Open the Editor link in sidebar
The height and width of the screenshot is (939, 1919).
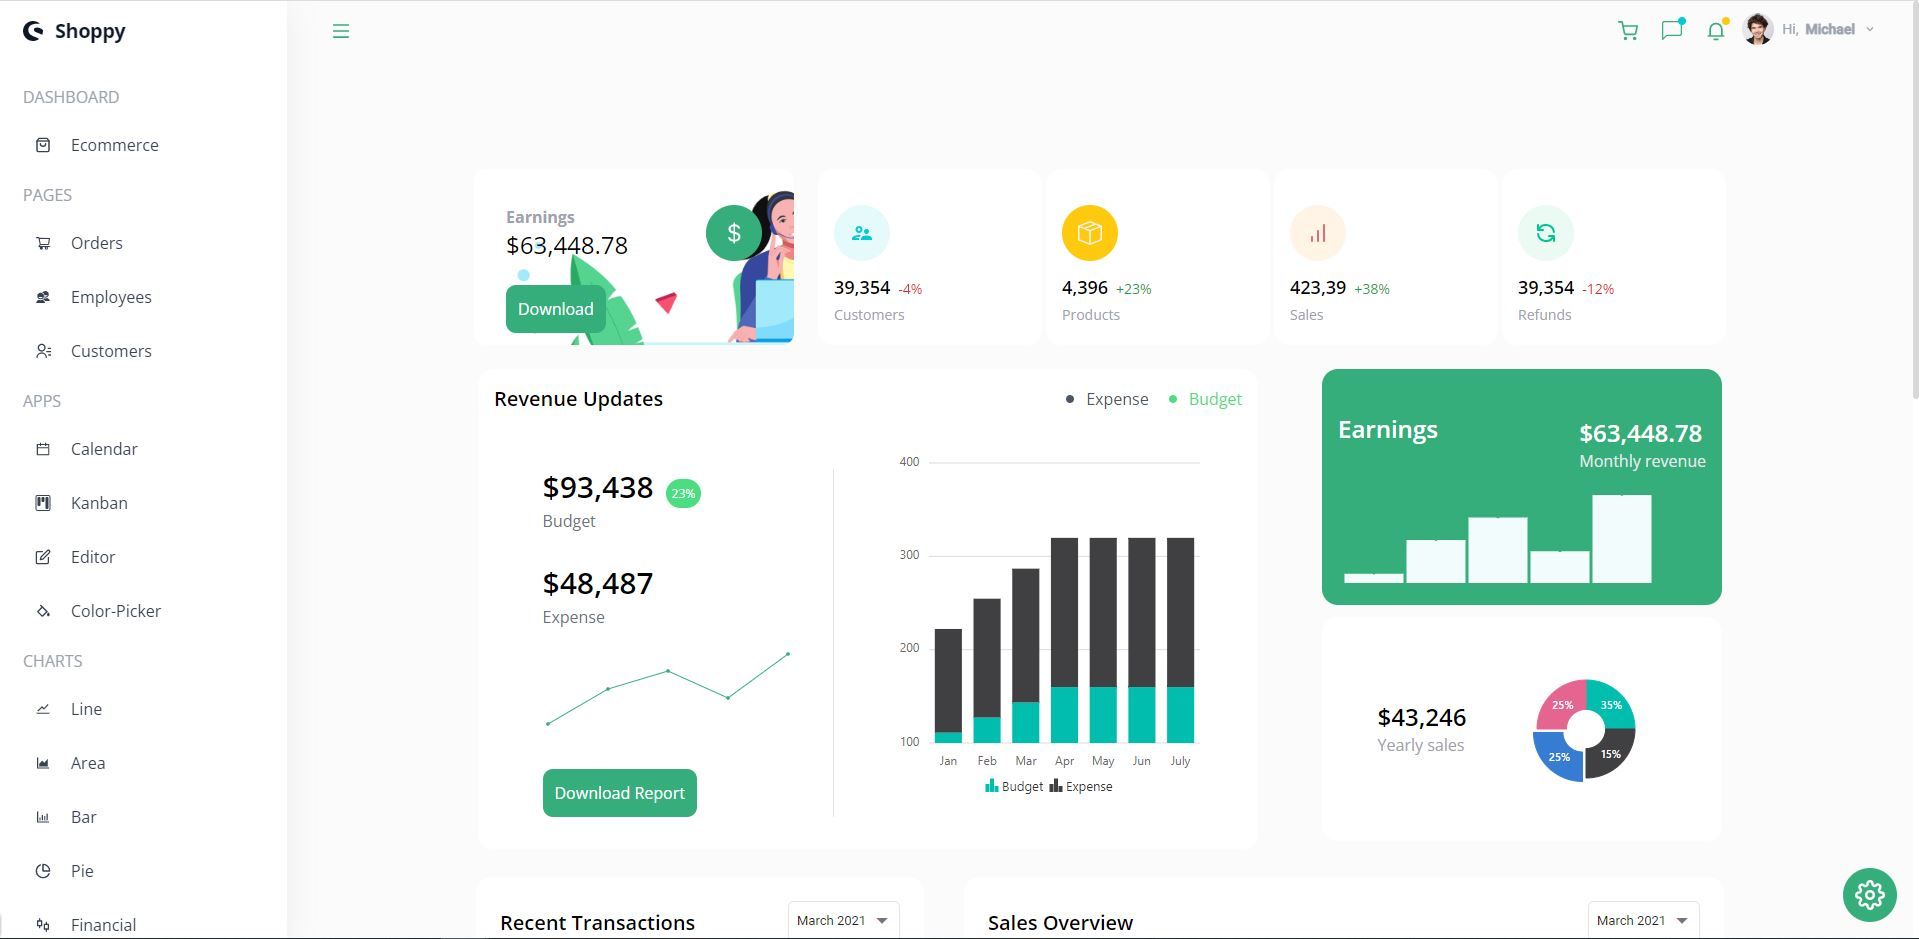click(93, 557)
